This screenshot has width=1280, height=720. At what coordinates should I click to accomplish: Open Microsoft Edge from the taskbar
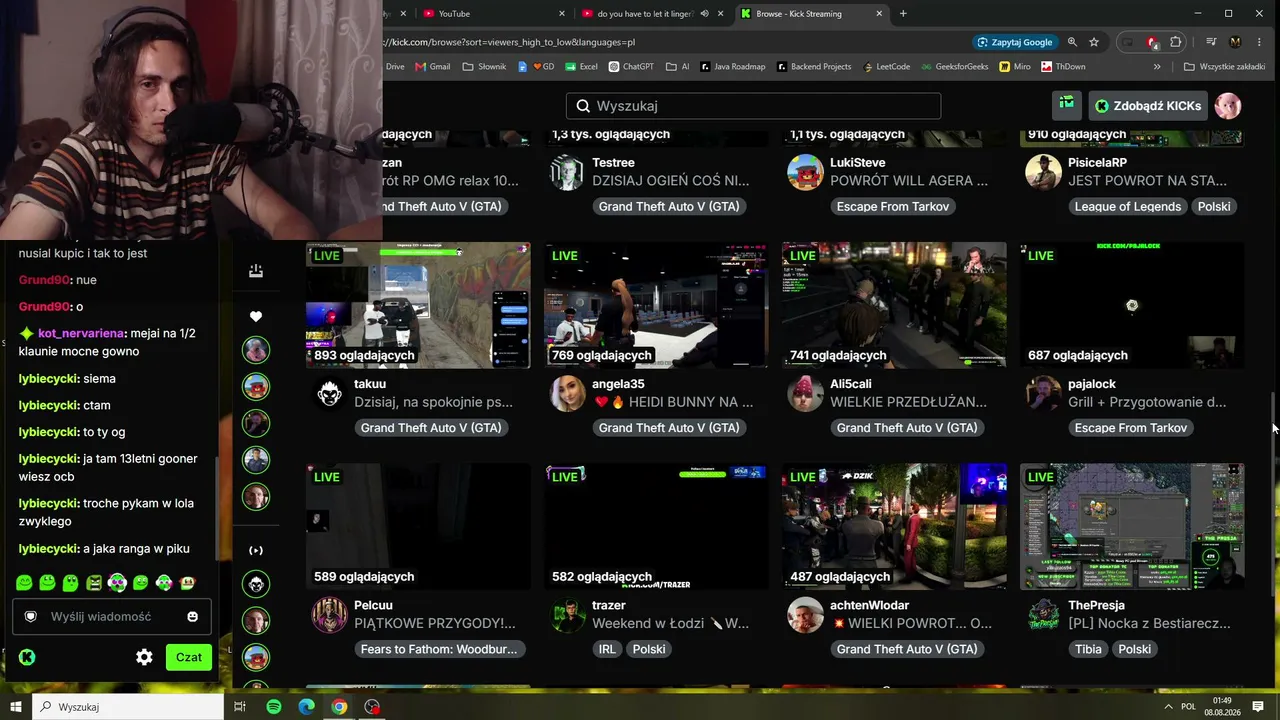pyautogui.click(x=306, y=707)
